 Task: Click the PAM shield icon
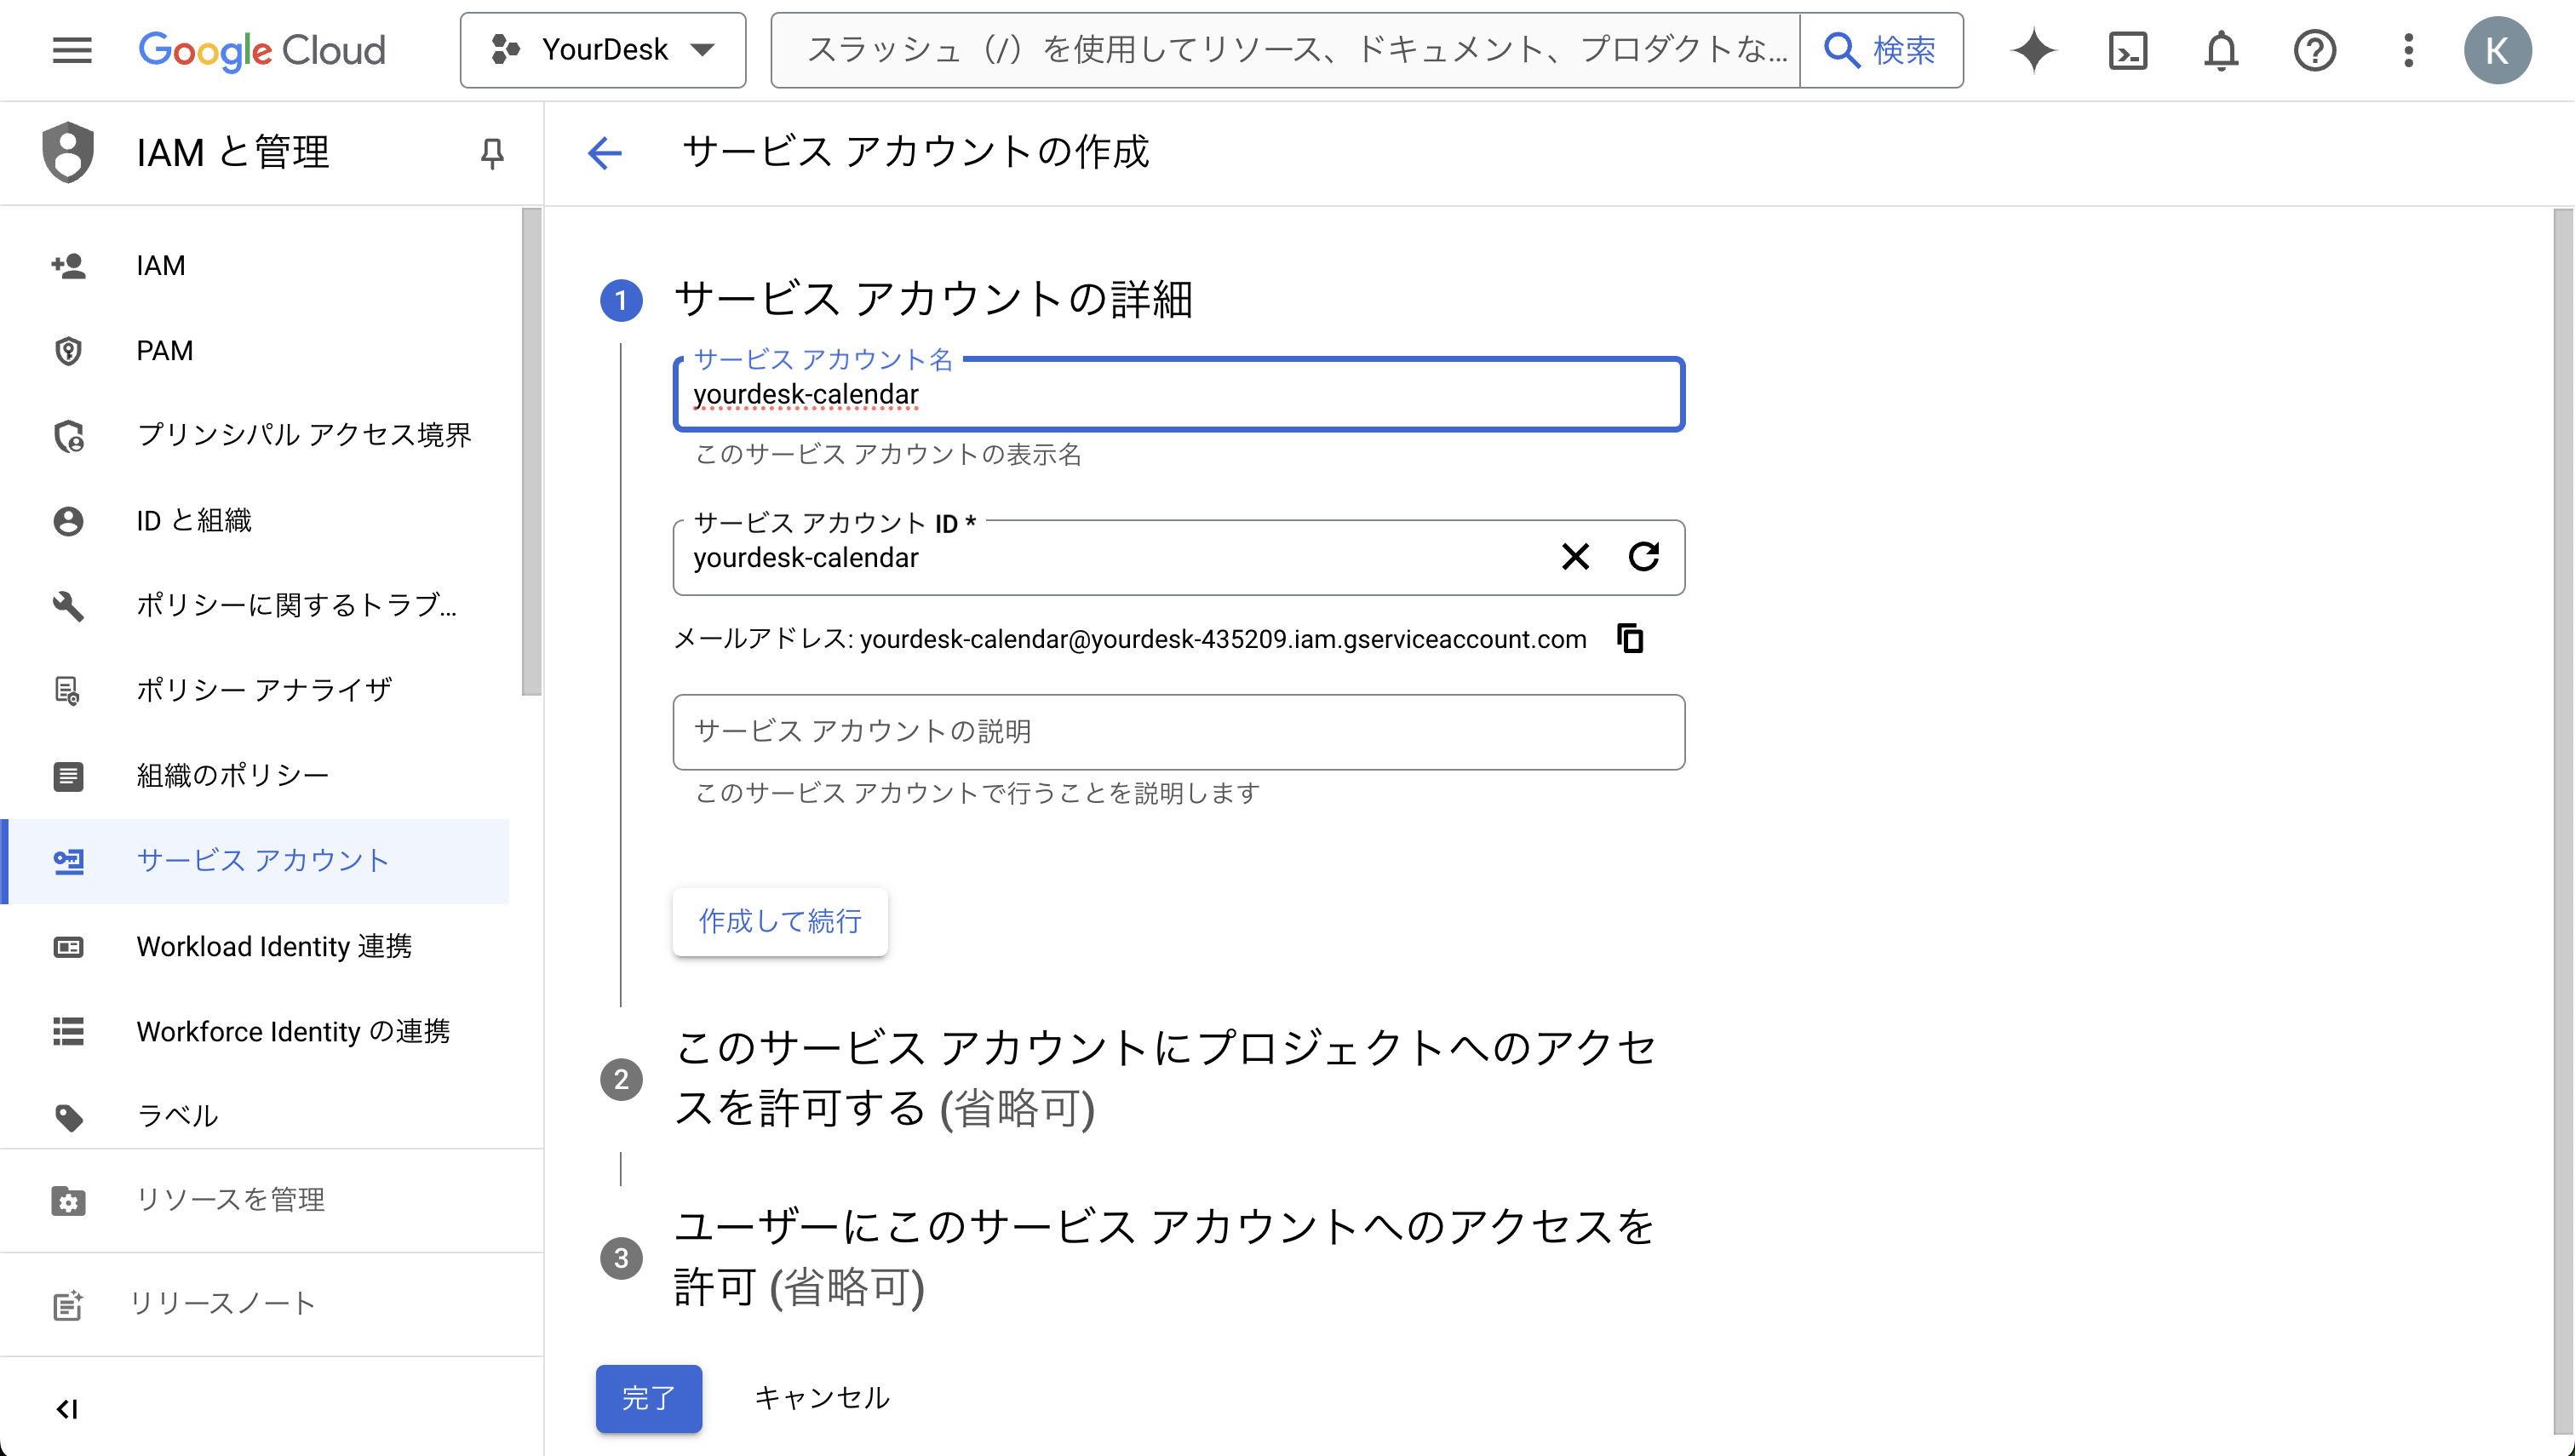tap(68, 351)
